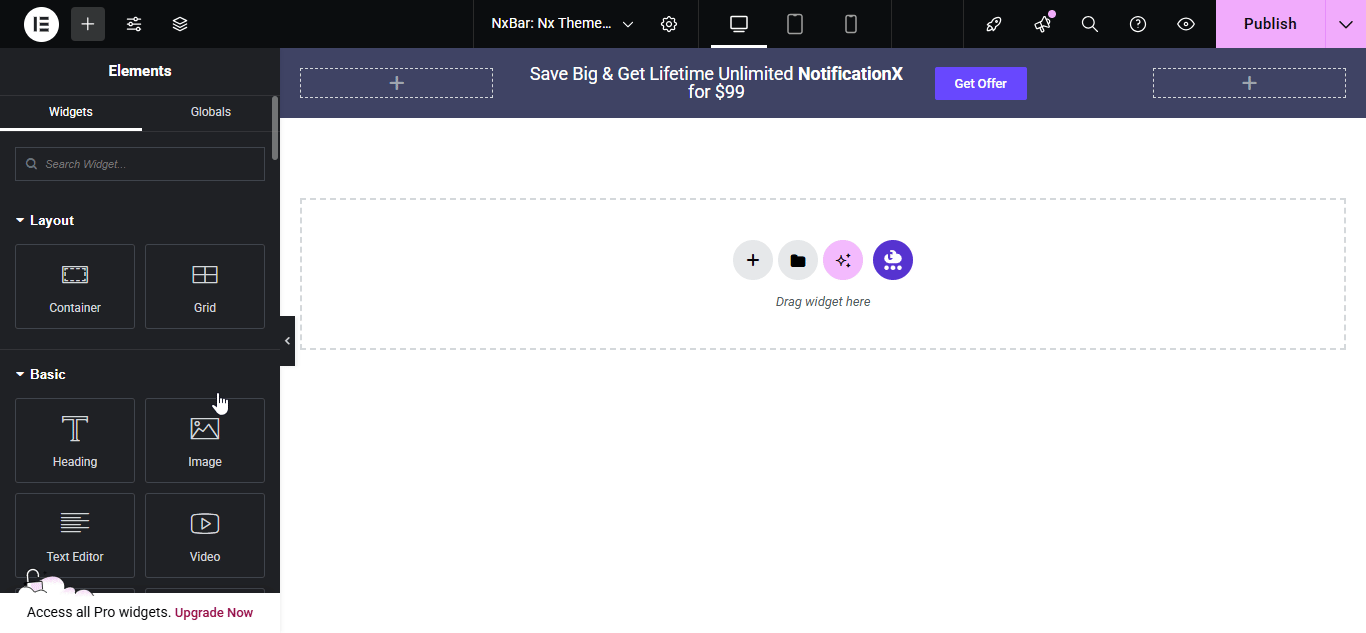Switch to the Globals tab
Screen dimensions: 1366x633
[211, 112]
